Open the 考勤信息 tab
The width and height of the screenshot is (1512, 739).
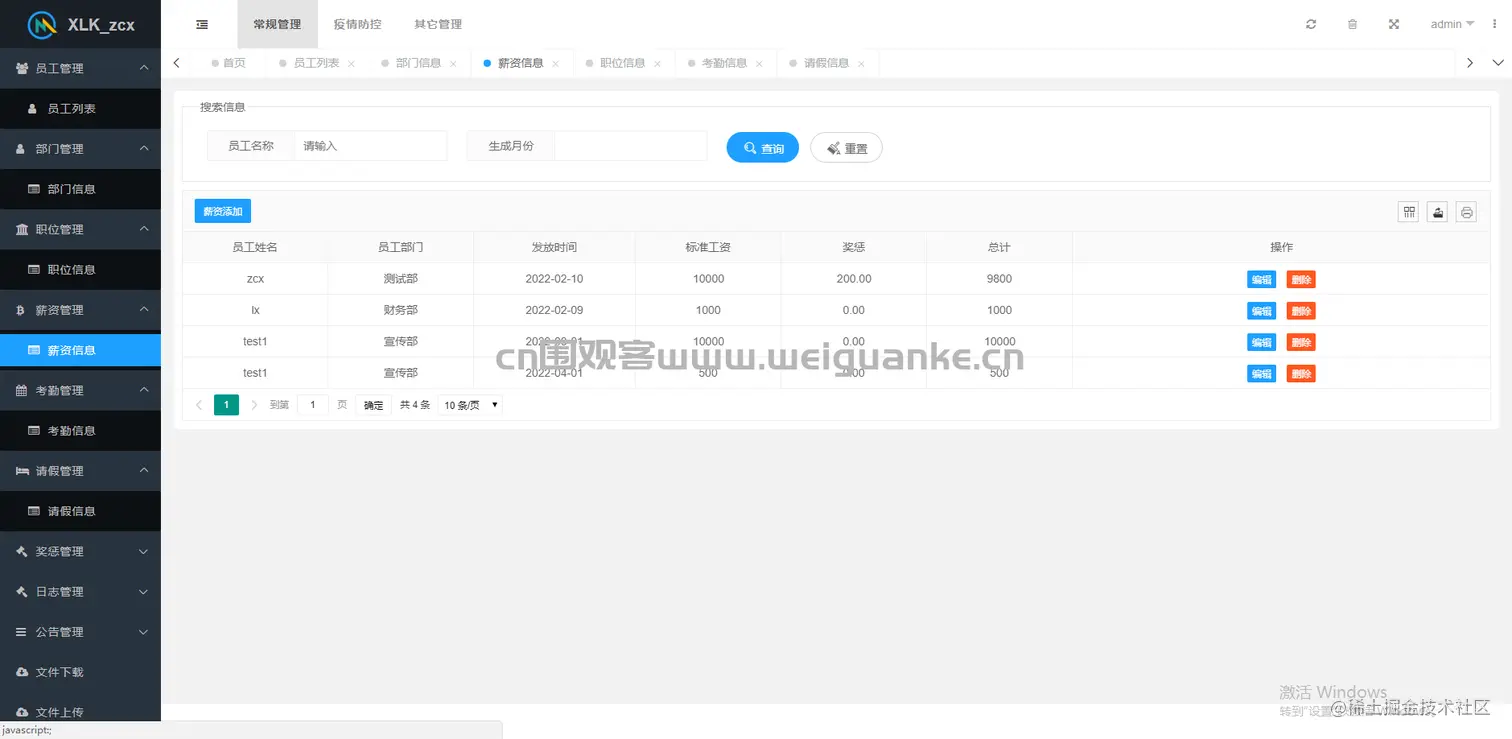click(724, 63)
